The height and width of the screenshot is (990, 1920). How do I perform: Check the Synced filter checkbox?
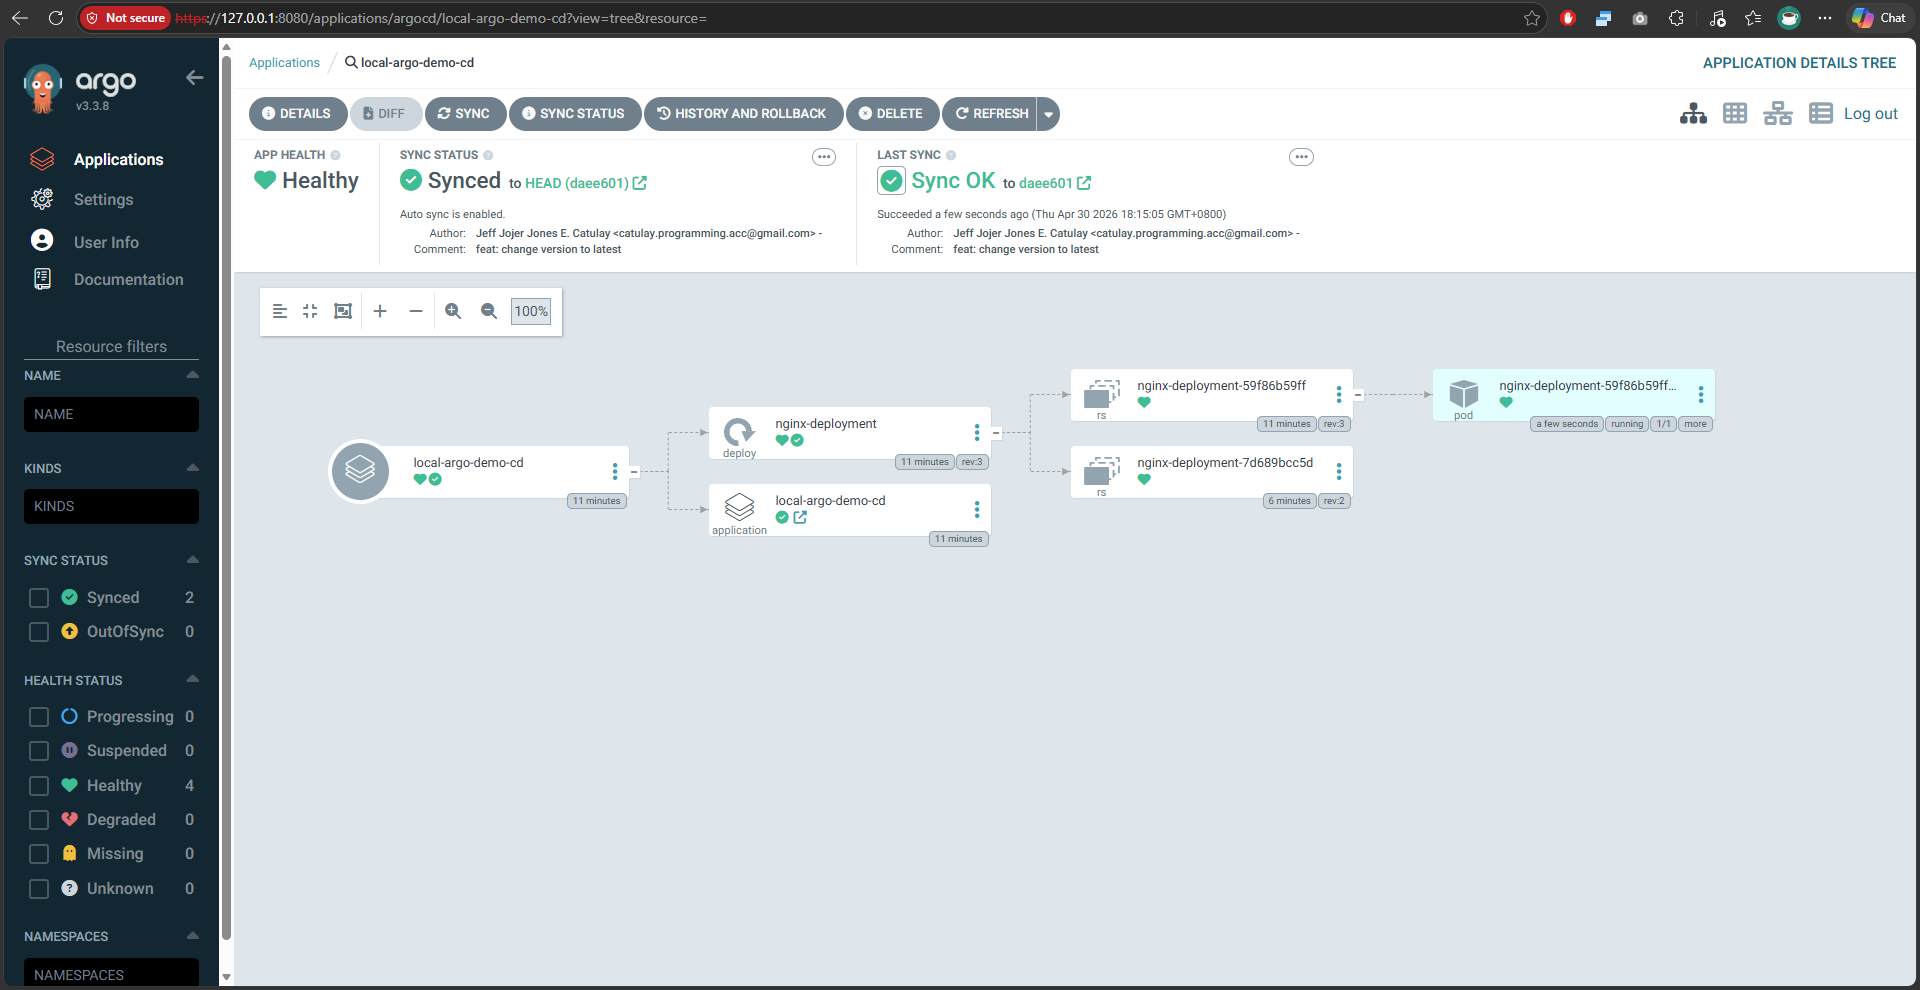[39, 598]
